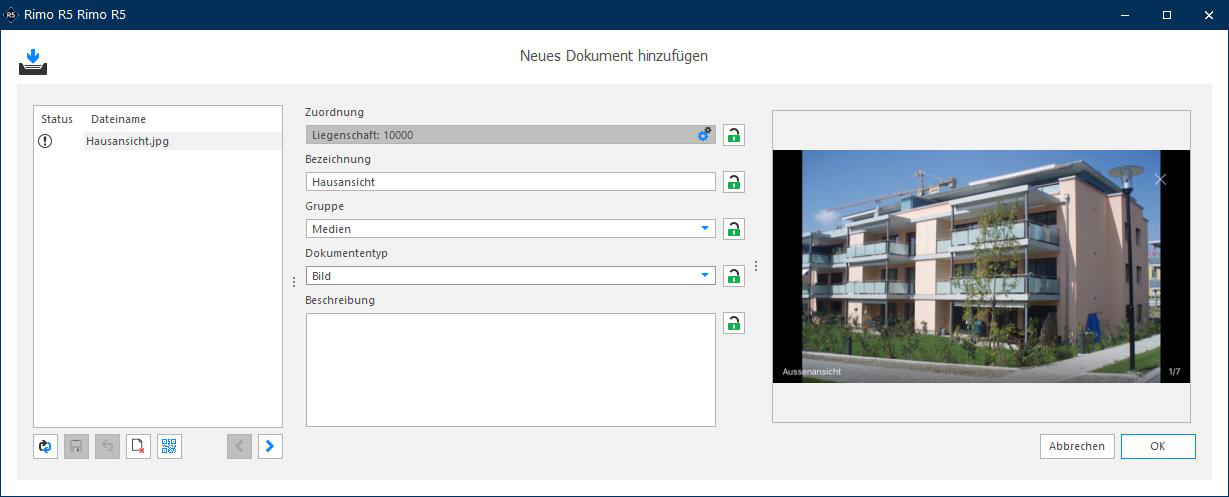This screenshot has height=497, width=1229.
Task: Remove document with the red-X page icon
Action: tap(138, 446)
